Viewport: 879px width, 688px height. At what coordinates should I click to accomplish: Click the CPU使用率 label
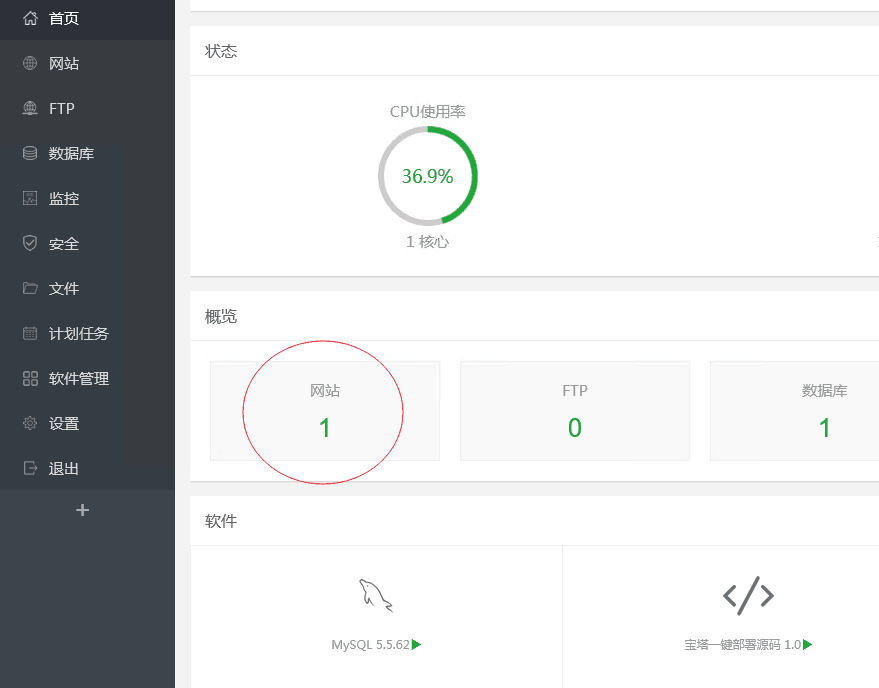coord(427,112)
